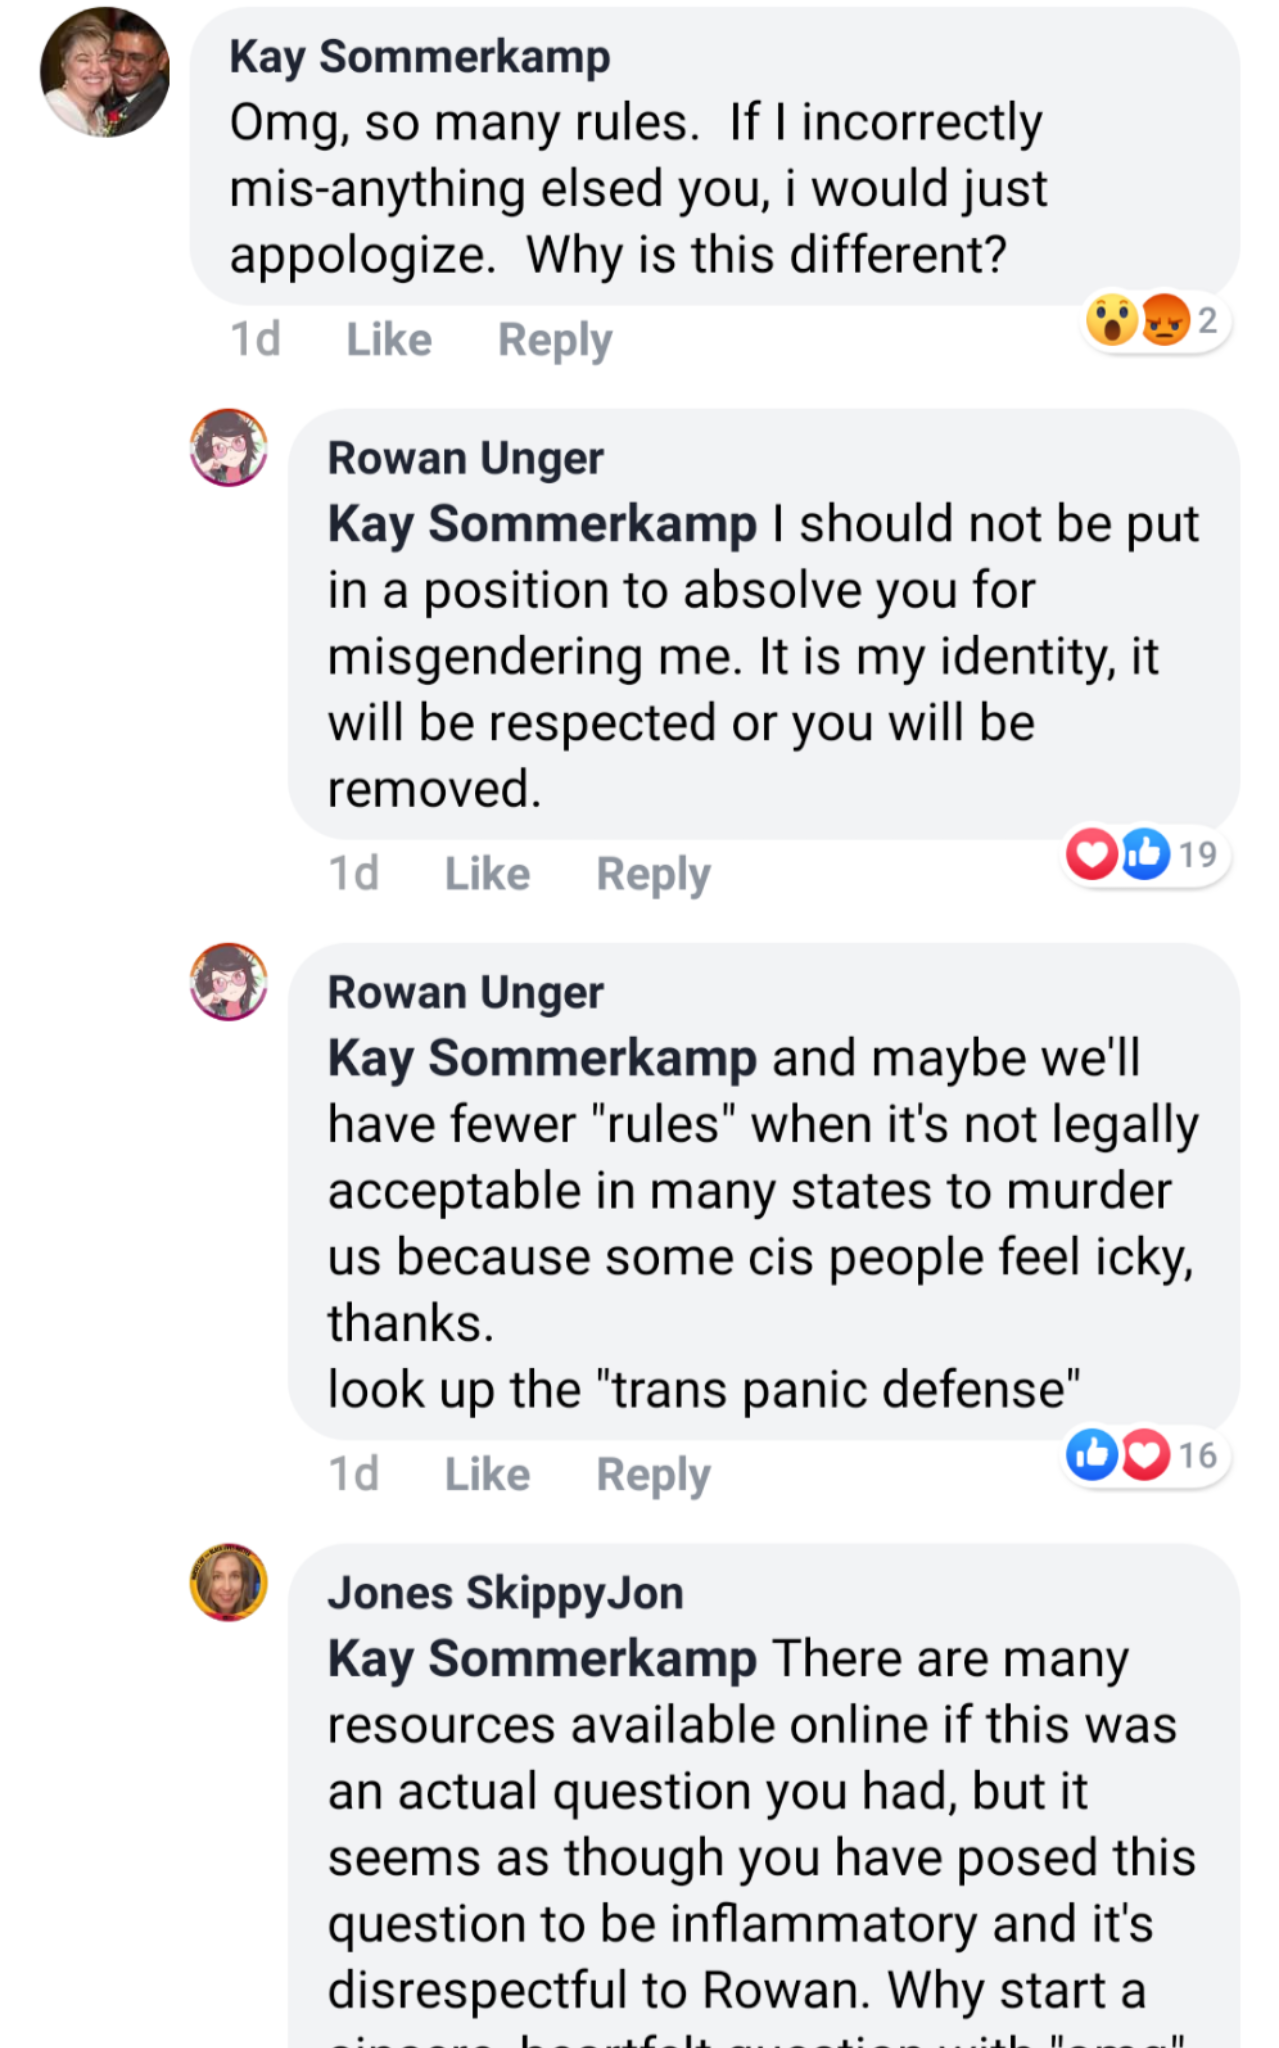Viewport: 1279px width, 2048px height.
Task: Click the 1d timestamp on Kay's comment
Action: [255, 340]
